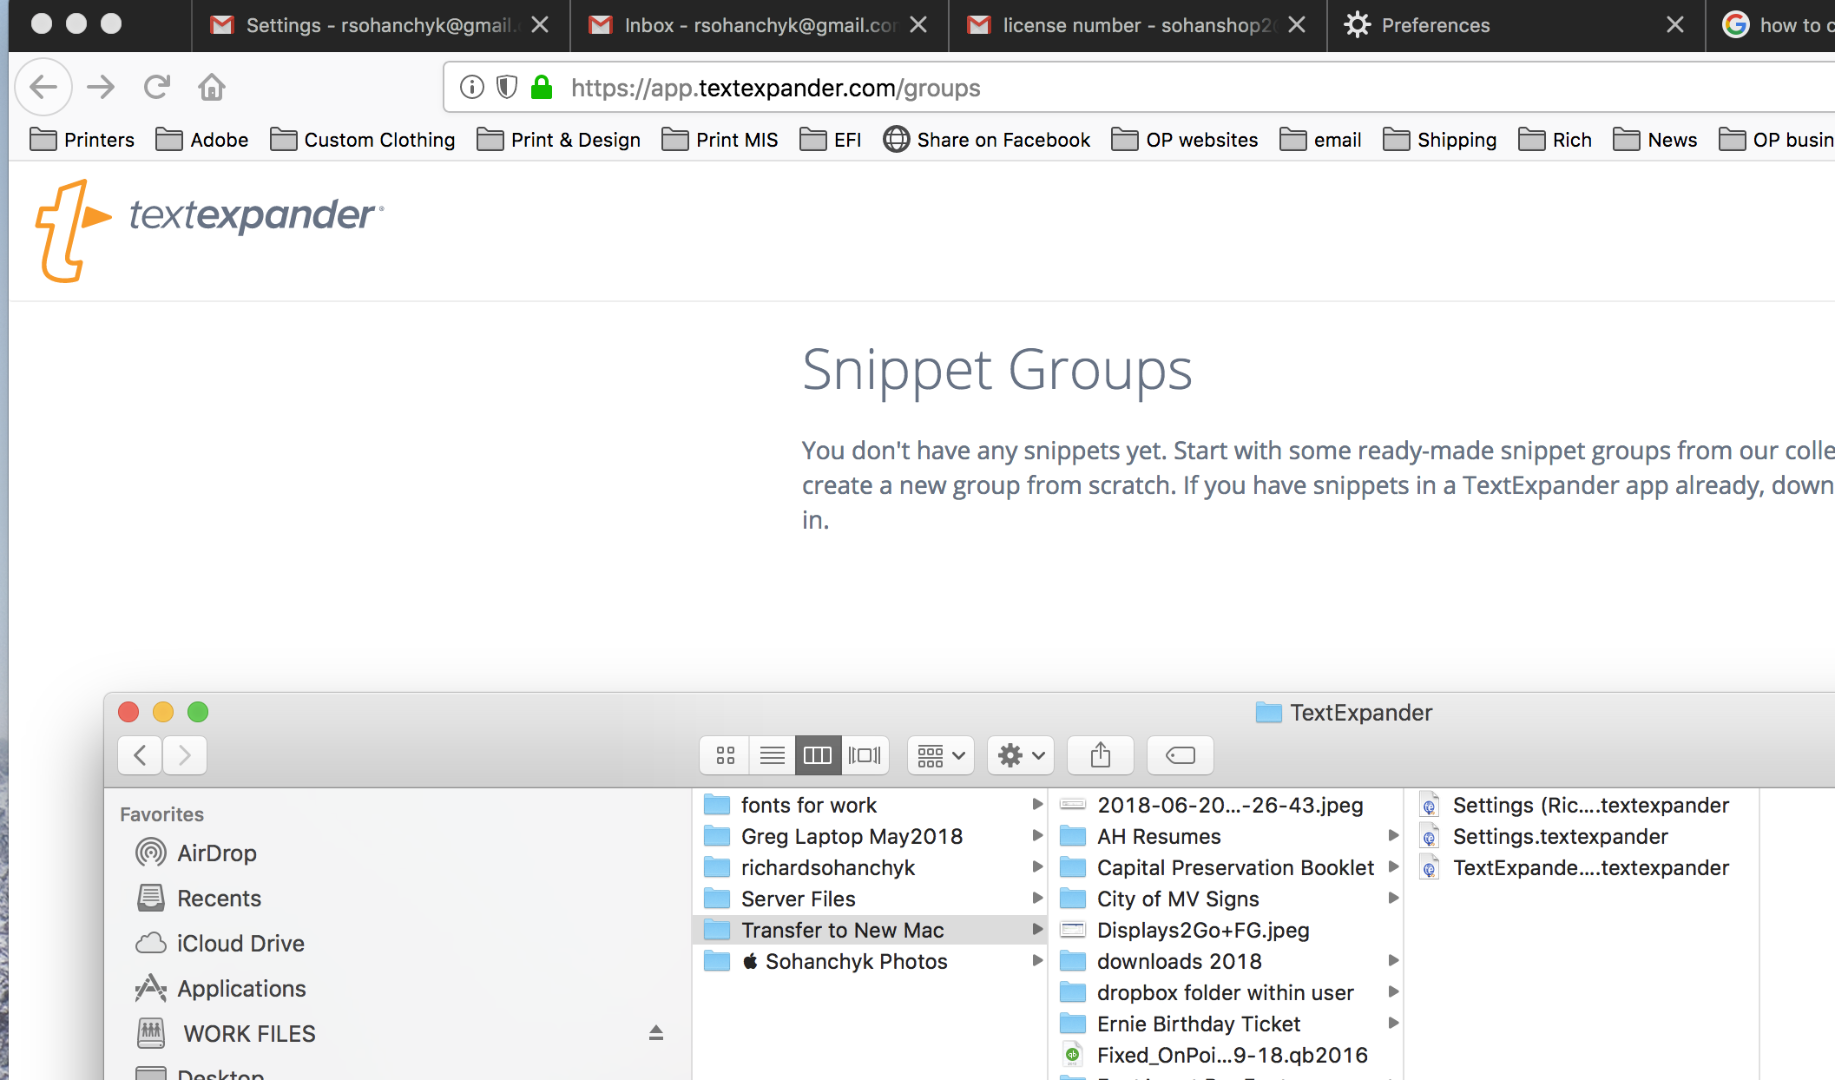Select the richardsohanchyk folder
This screenshot has height=1080, width=1835.
pos(869,867)
